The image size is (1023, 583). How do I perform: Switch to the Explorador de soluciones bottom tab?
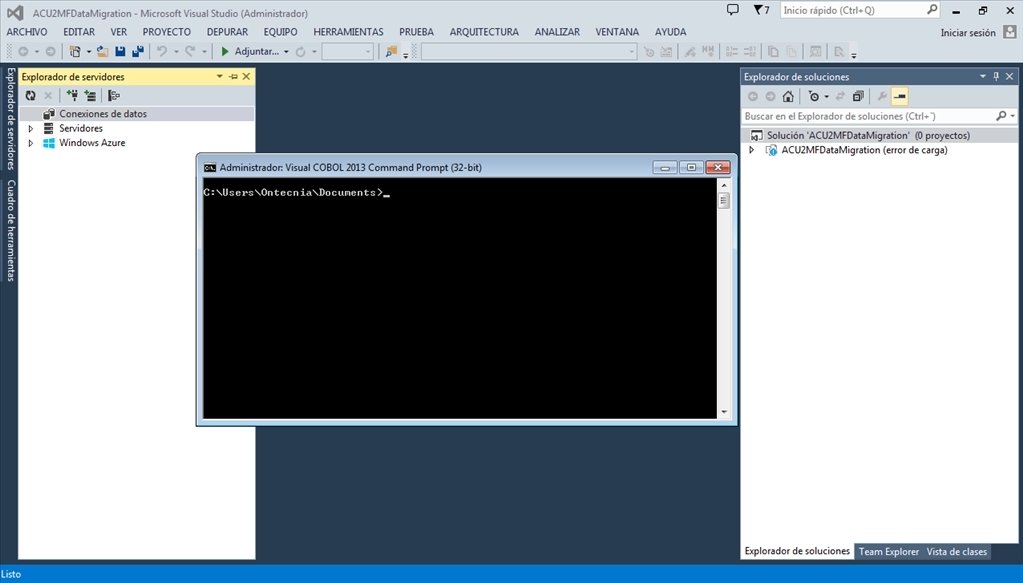pos(797,551)
